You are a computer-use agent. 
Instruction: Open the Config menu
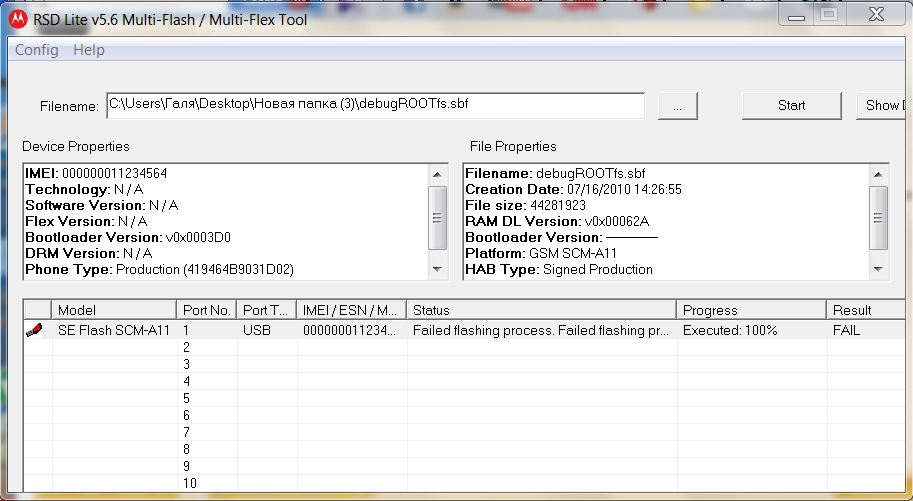(37, 50)
